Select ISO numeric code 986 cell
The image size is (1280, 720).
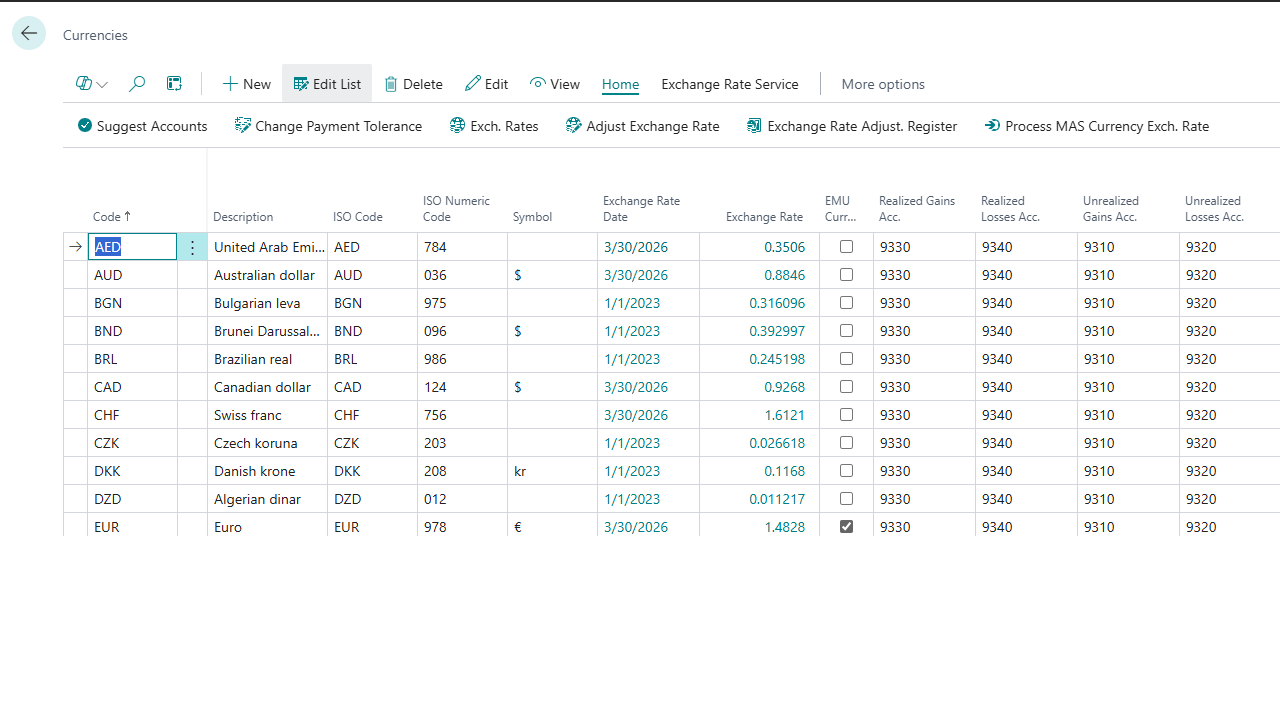(462, 359)
